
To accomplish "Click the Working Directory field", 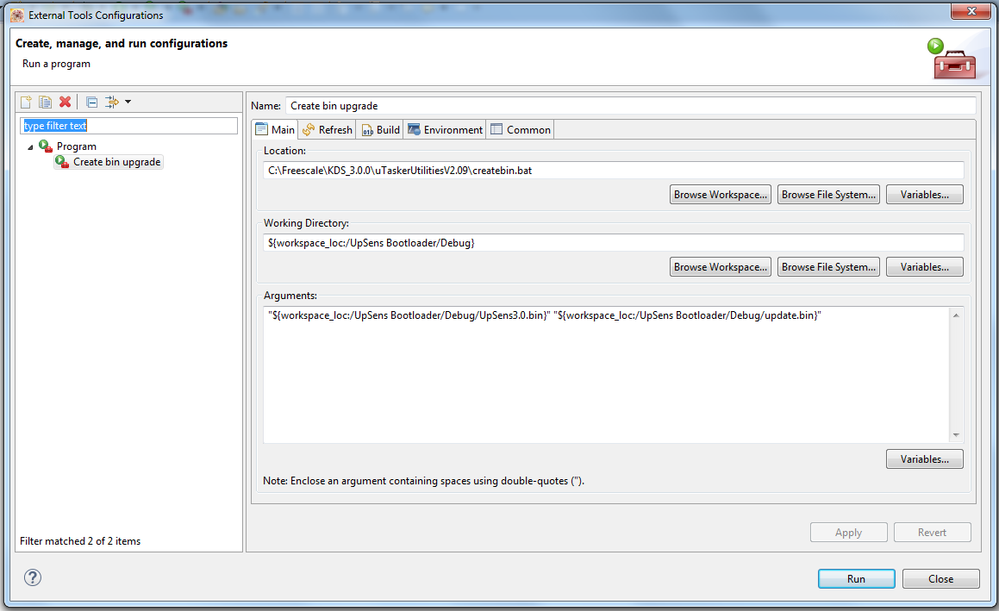I will pyautogui.click(x=613, y=243).
